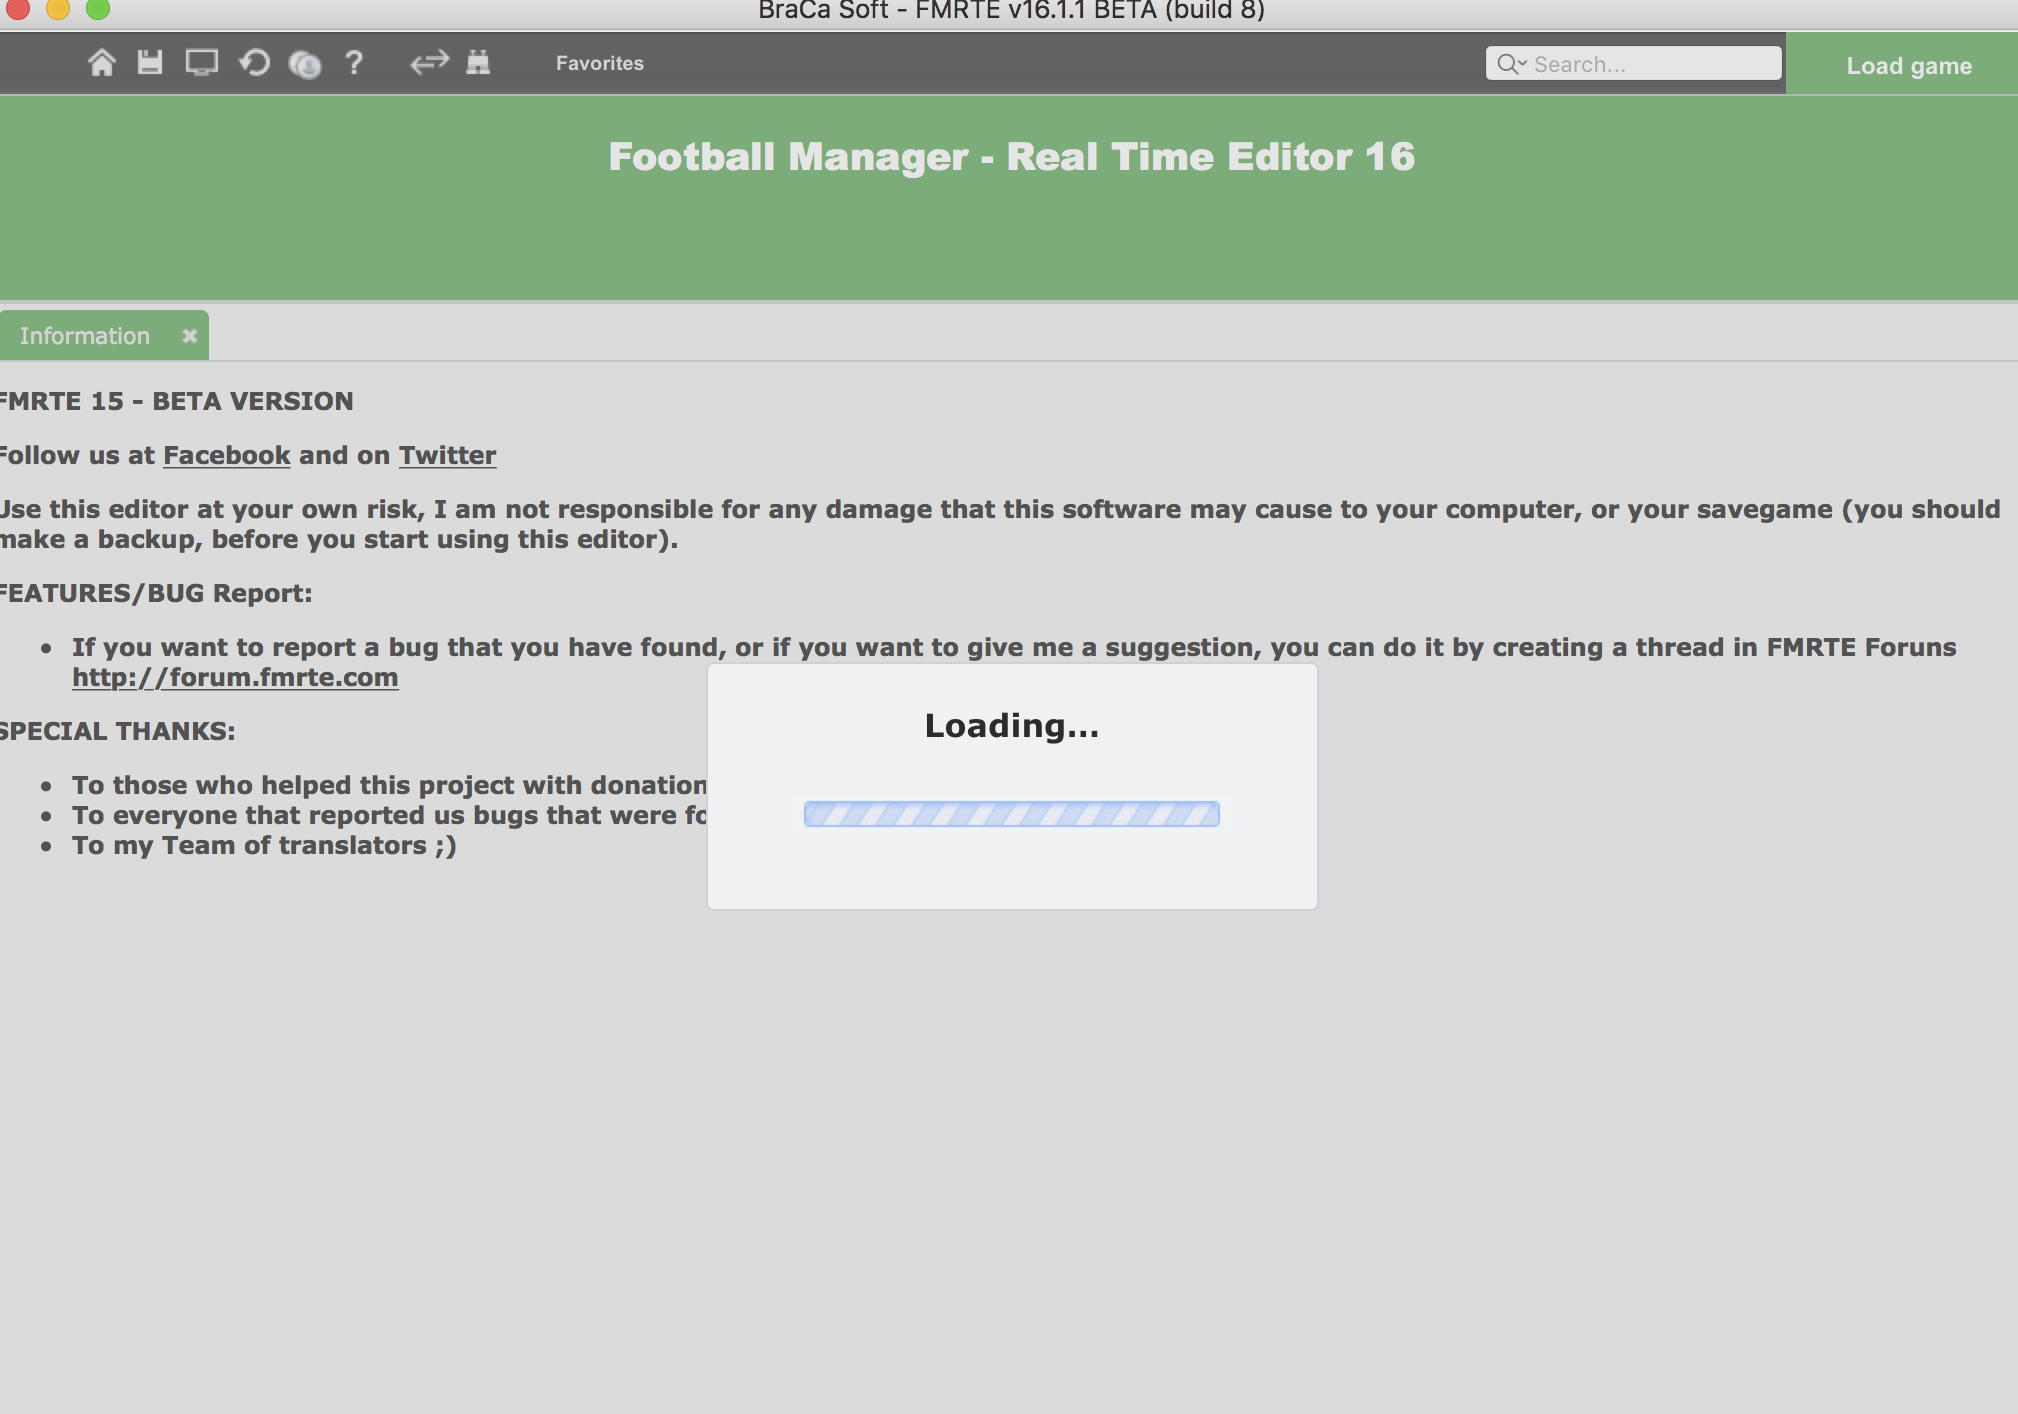
Task: Open the Favorites menu
Action: 600,63
